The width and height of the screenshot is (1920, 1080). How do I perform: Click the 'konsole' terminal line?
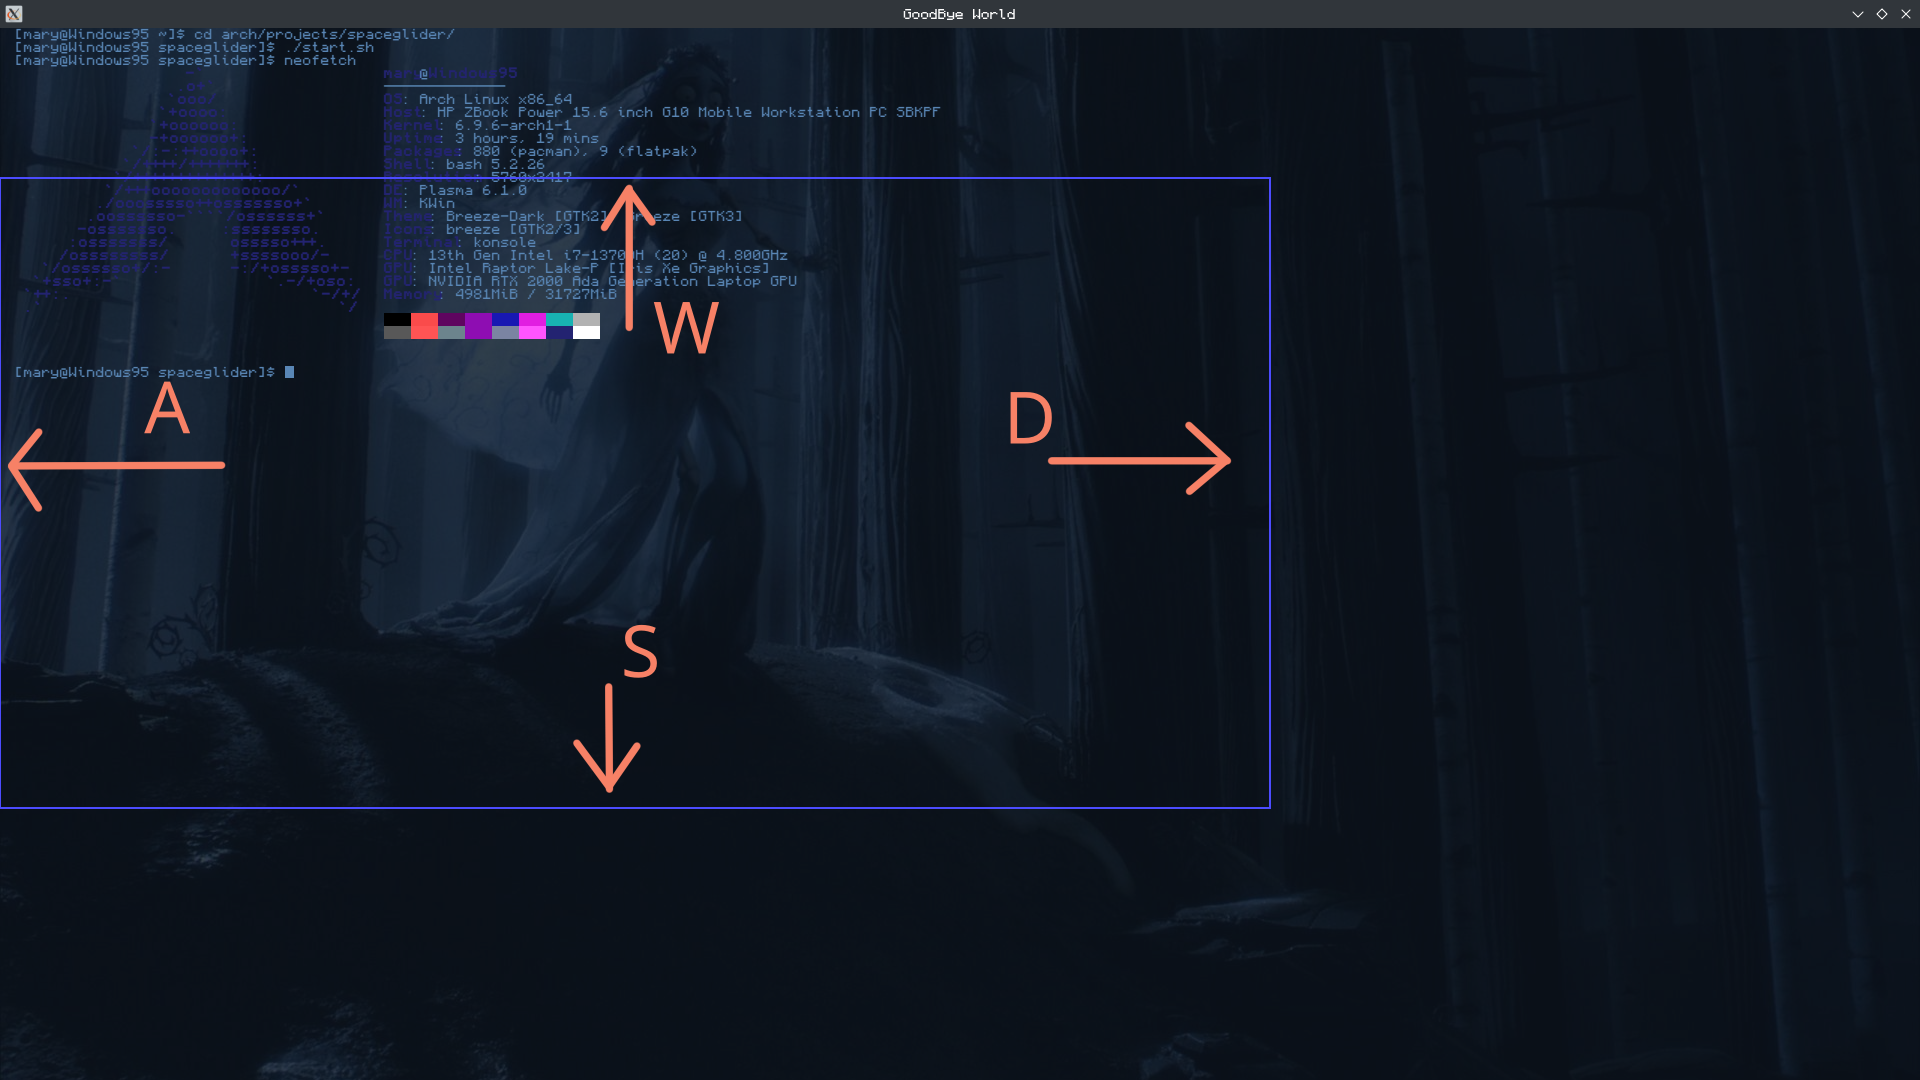[504, 242]
